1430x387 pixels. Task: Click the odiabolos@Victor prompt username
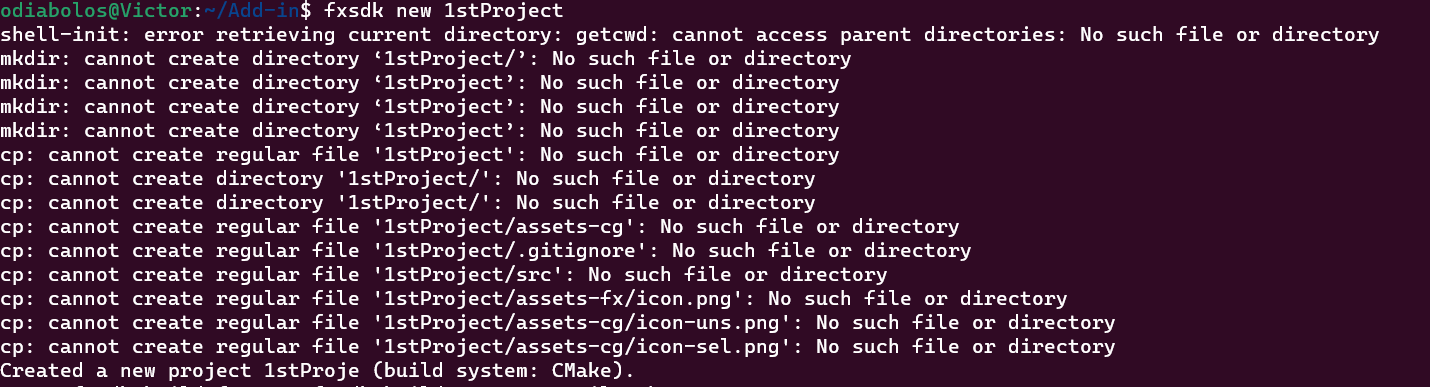point(98,11)
